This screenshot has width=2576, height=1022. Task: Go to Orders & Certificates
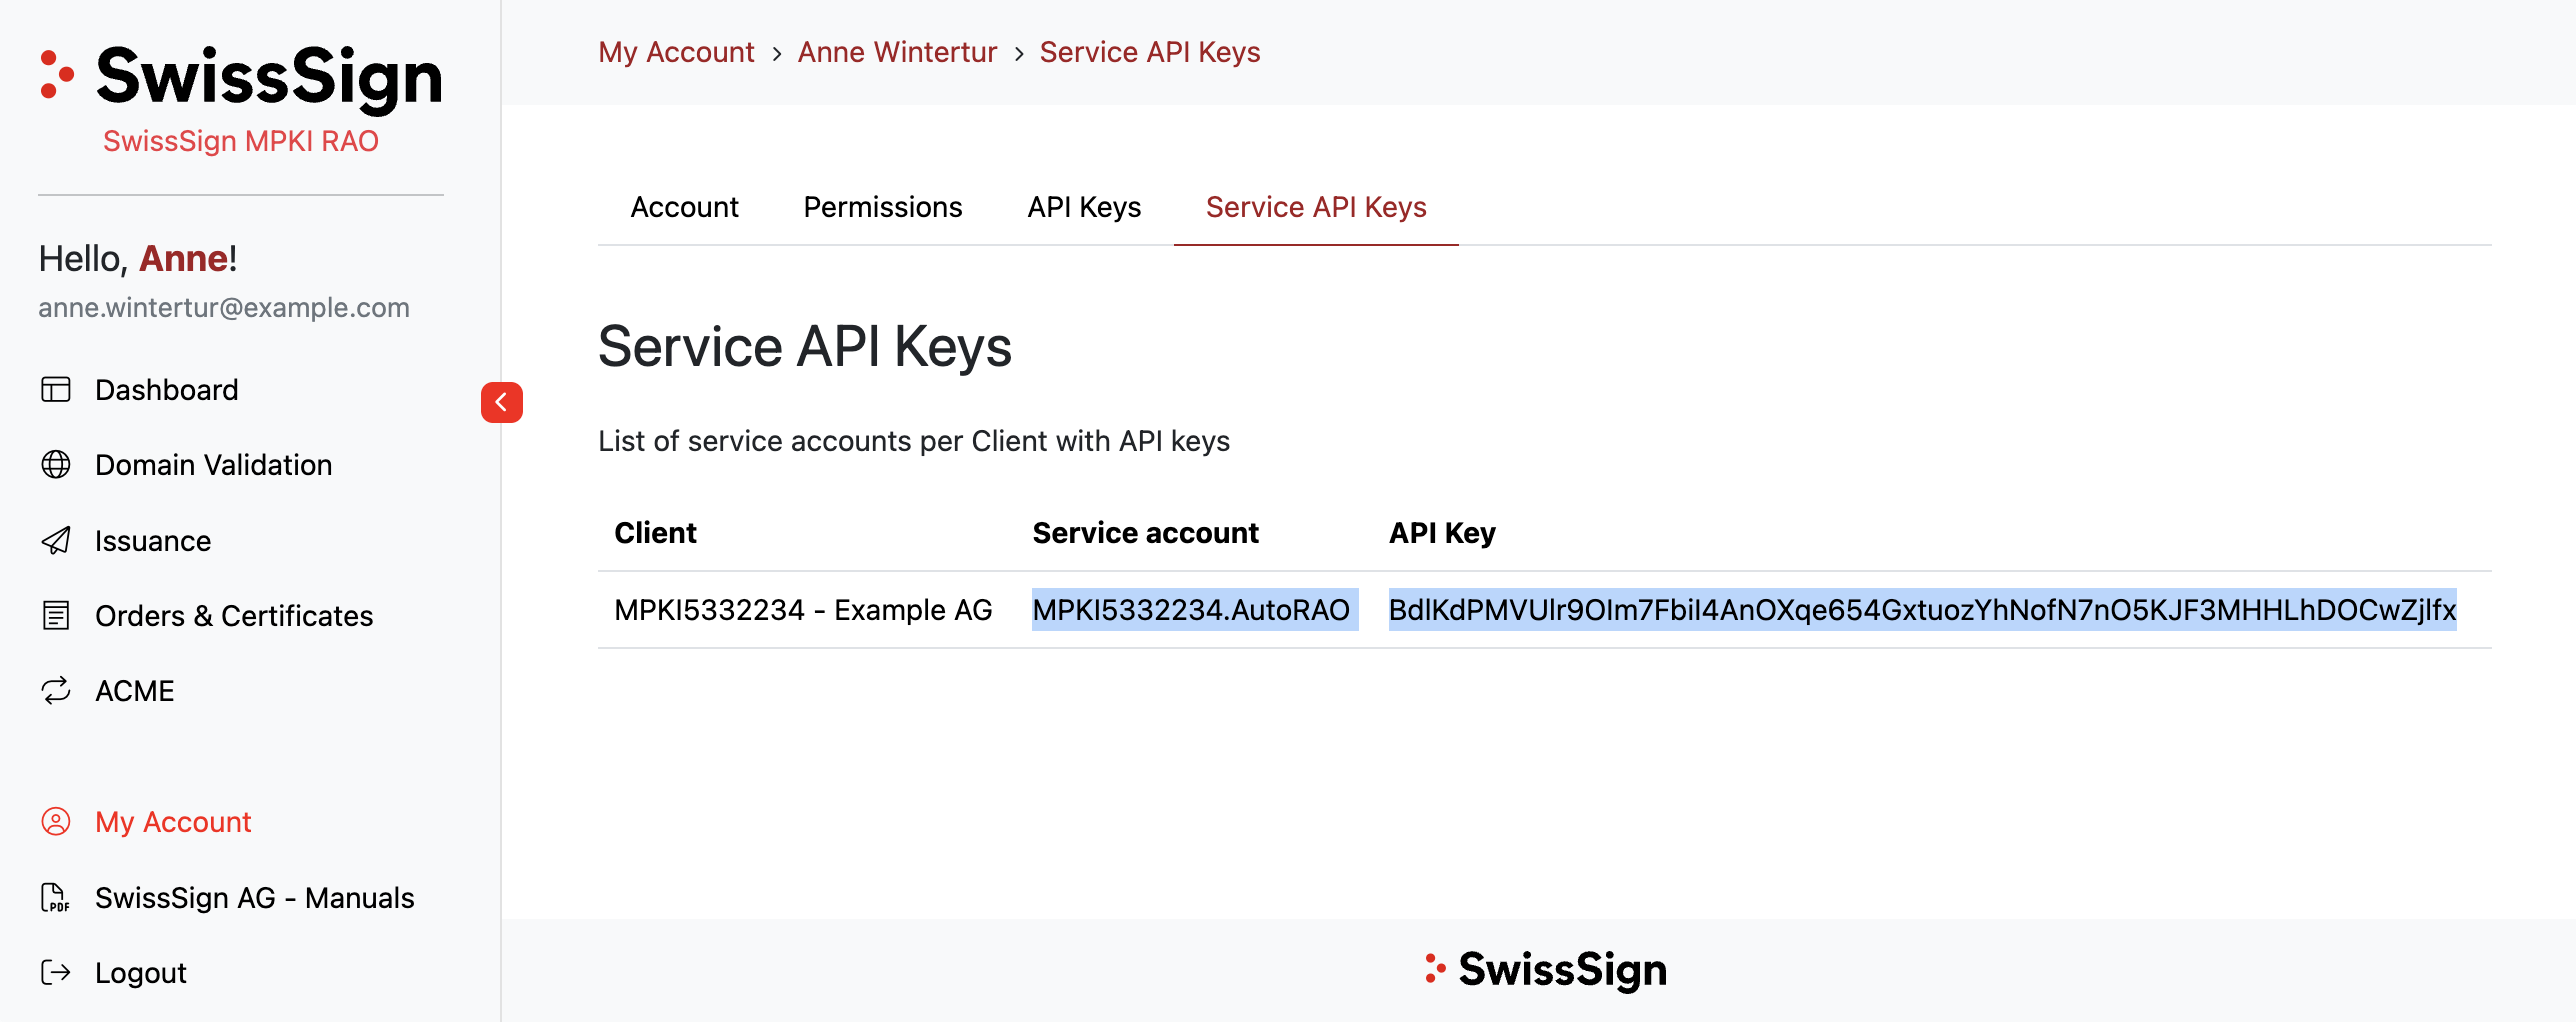click(x=234, y=615)
